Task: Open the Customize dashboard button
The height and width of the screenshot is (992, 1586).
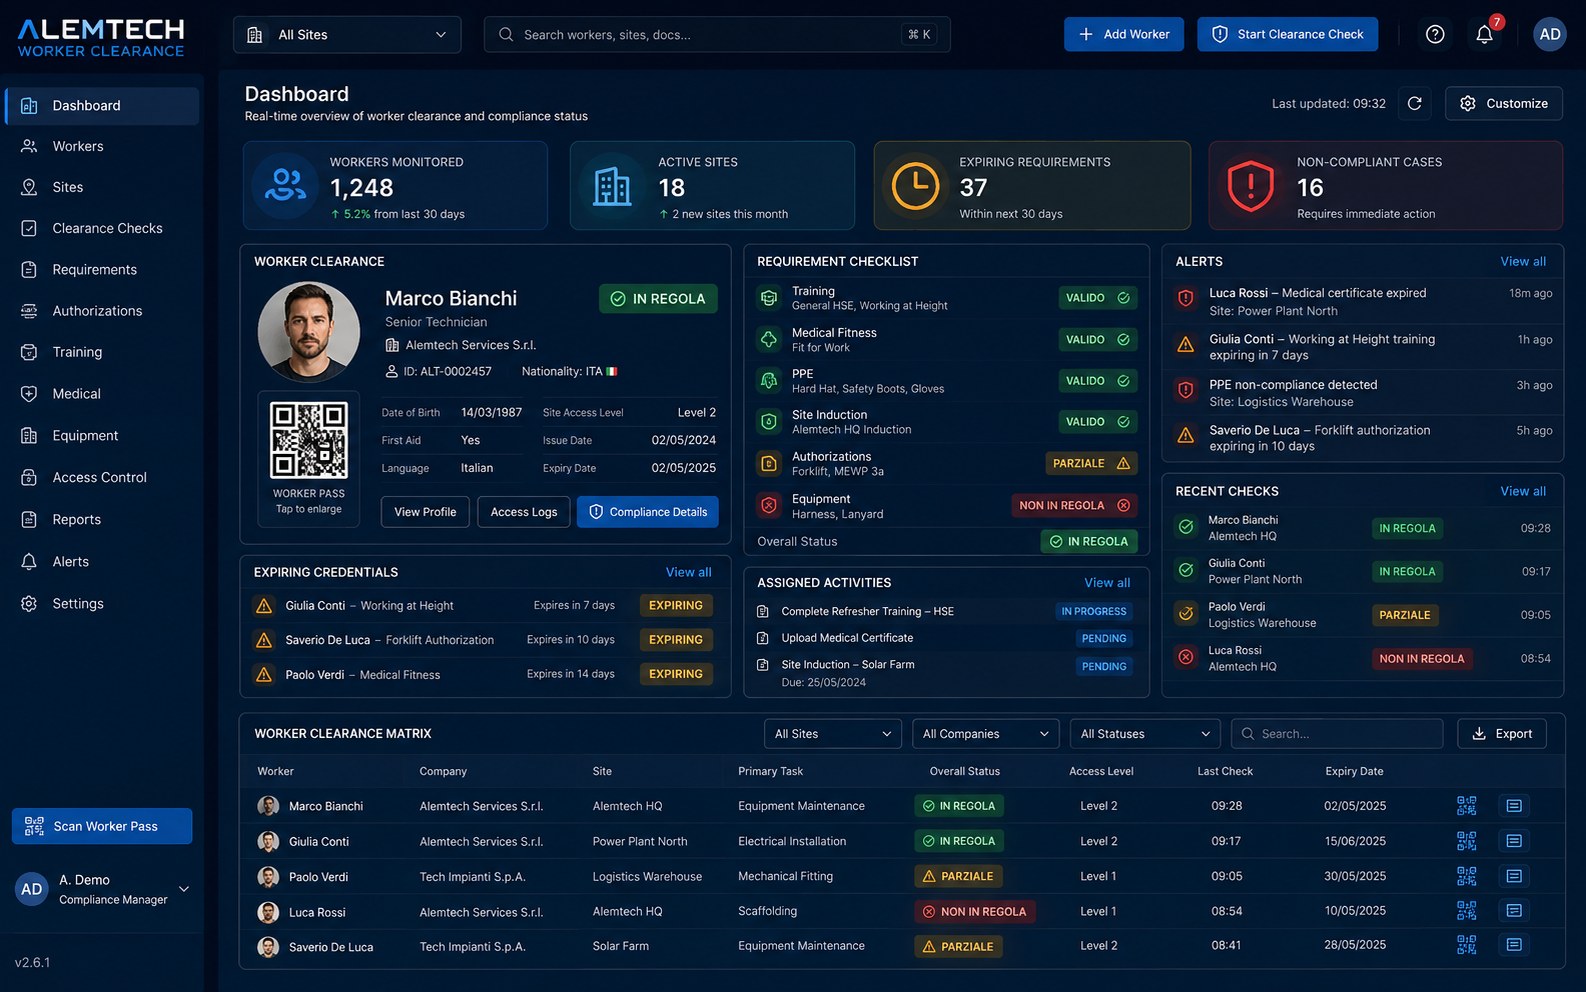Action: pyautogui.click(x=1504, y=103)
